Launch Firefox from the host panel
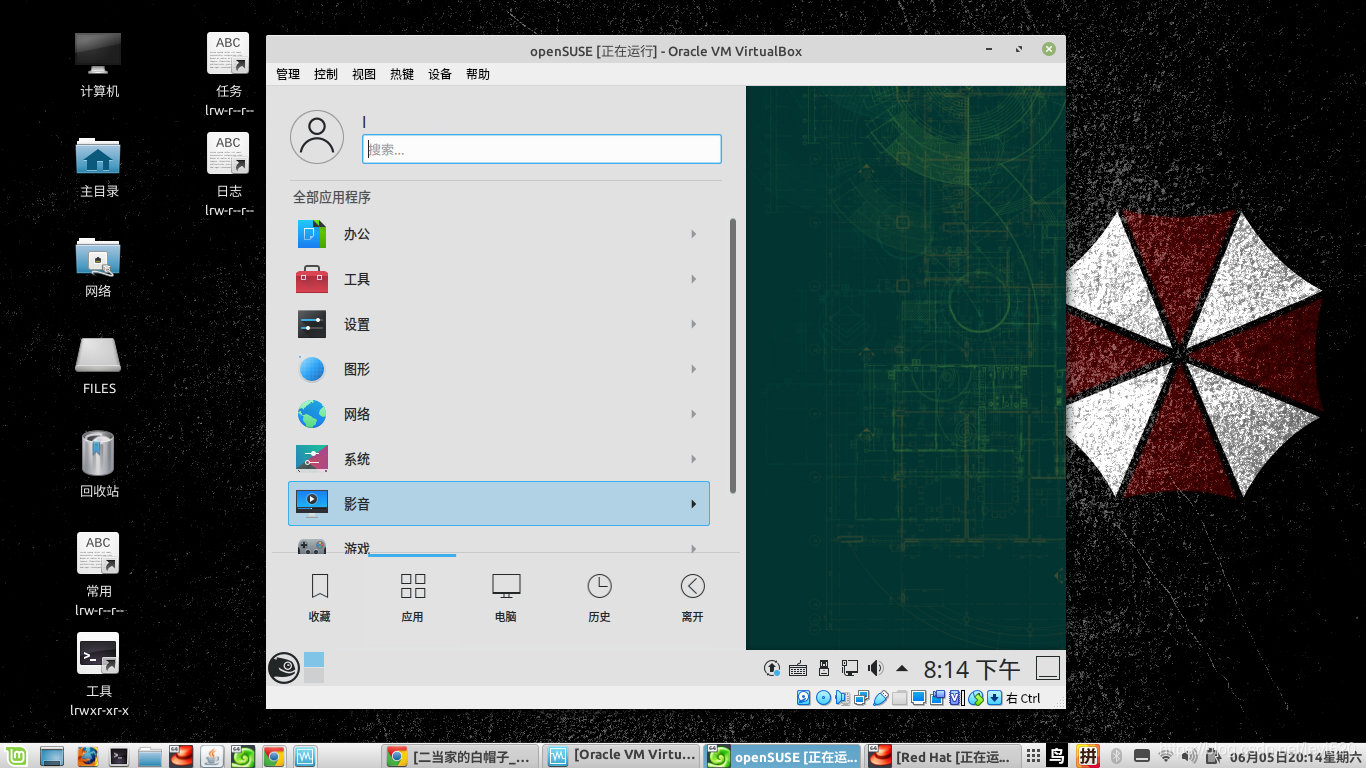This screenshot has width=1366, height=768. pyautogui.click(x=87, y=757)
